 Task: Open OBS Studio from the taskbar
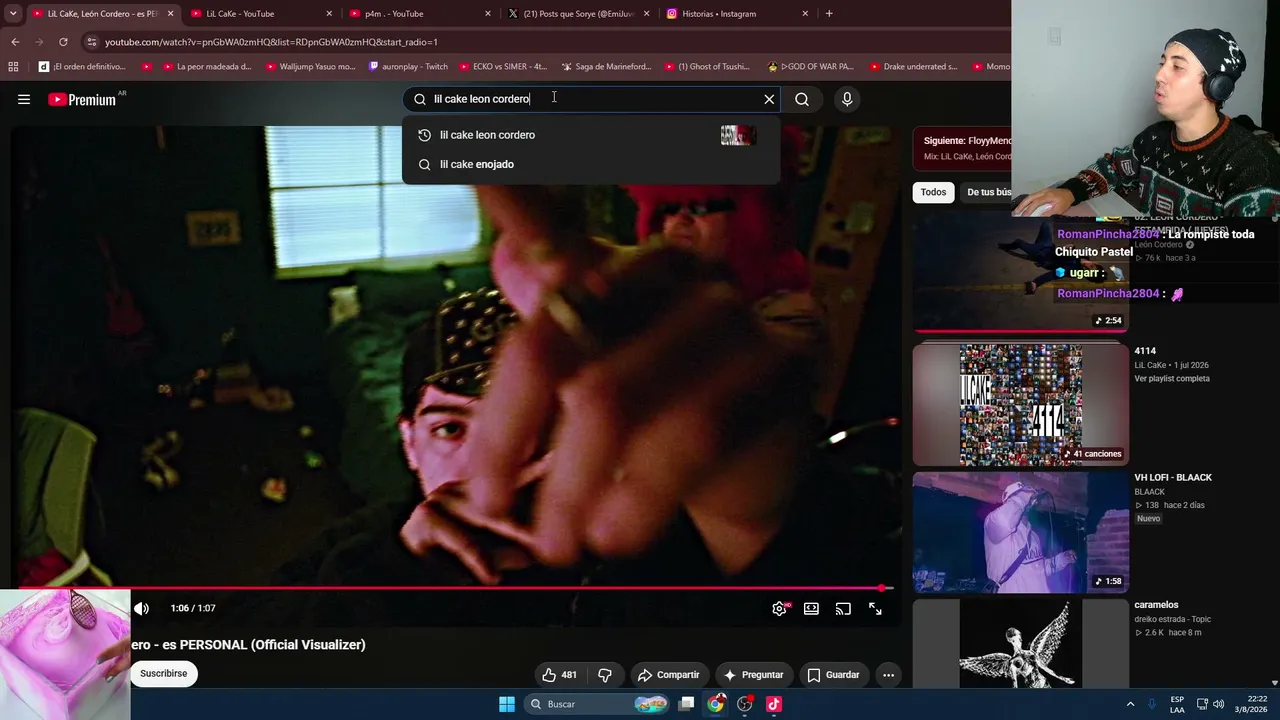click(745, 704)
